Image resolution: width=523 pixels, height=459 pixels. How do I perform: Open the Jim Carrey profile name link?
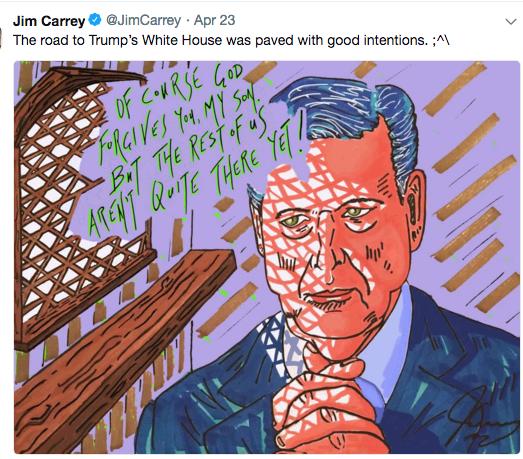(x=49, y=21)
